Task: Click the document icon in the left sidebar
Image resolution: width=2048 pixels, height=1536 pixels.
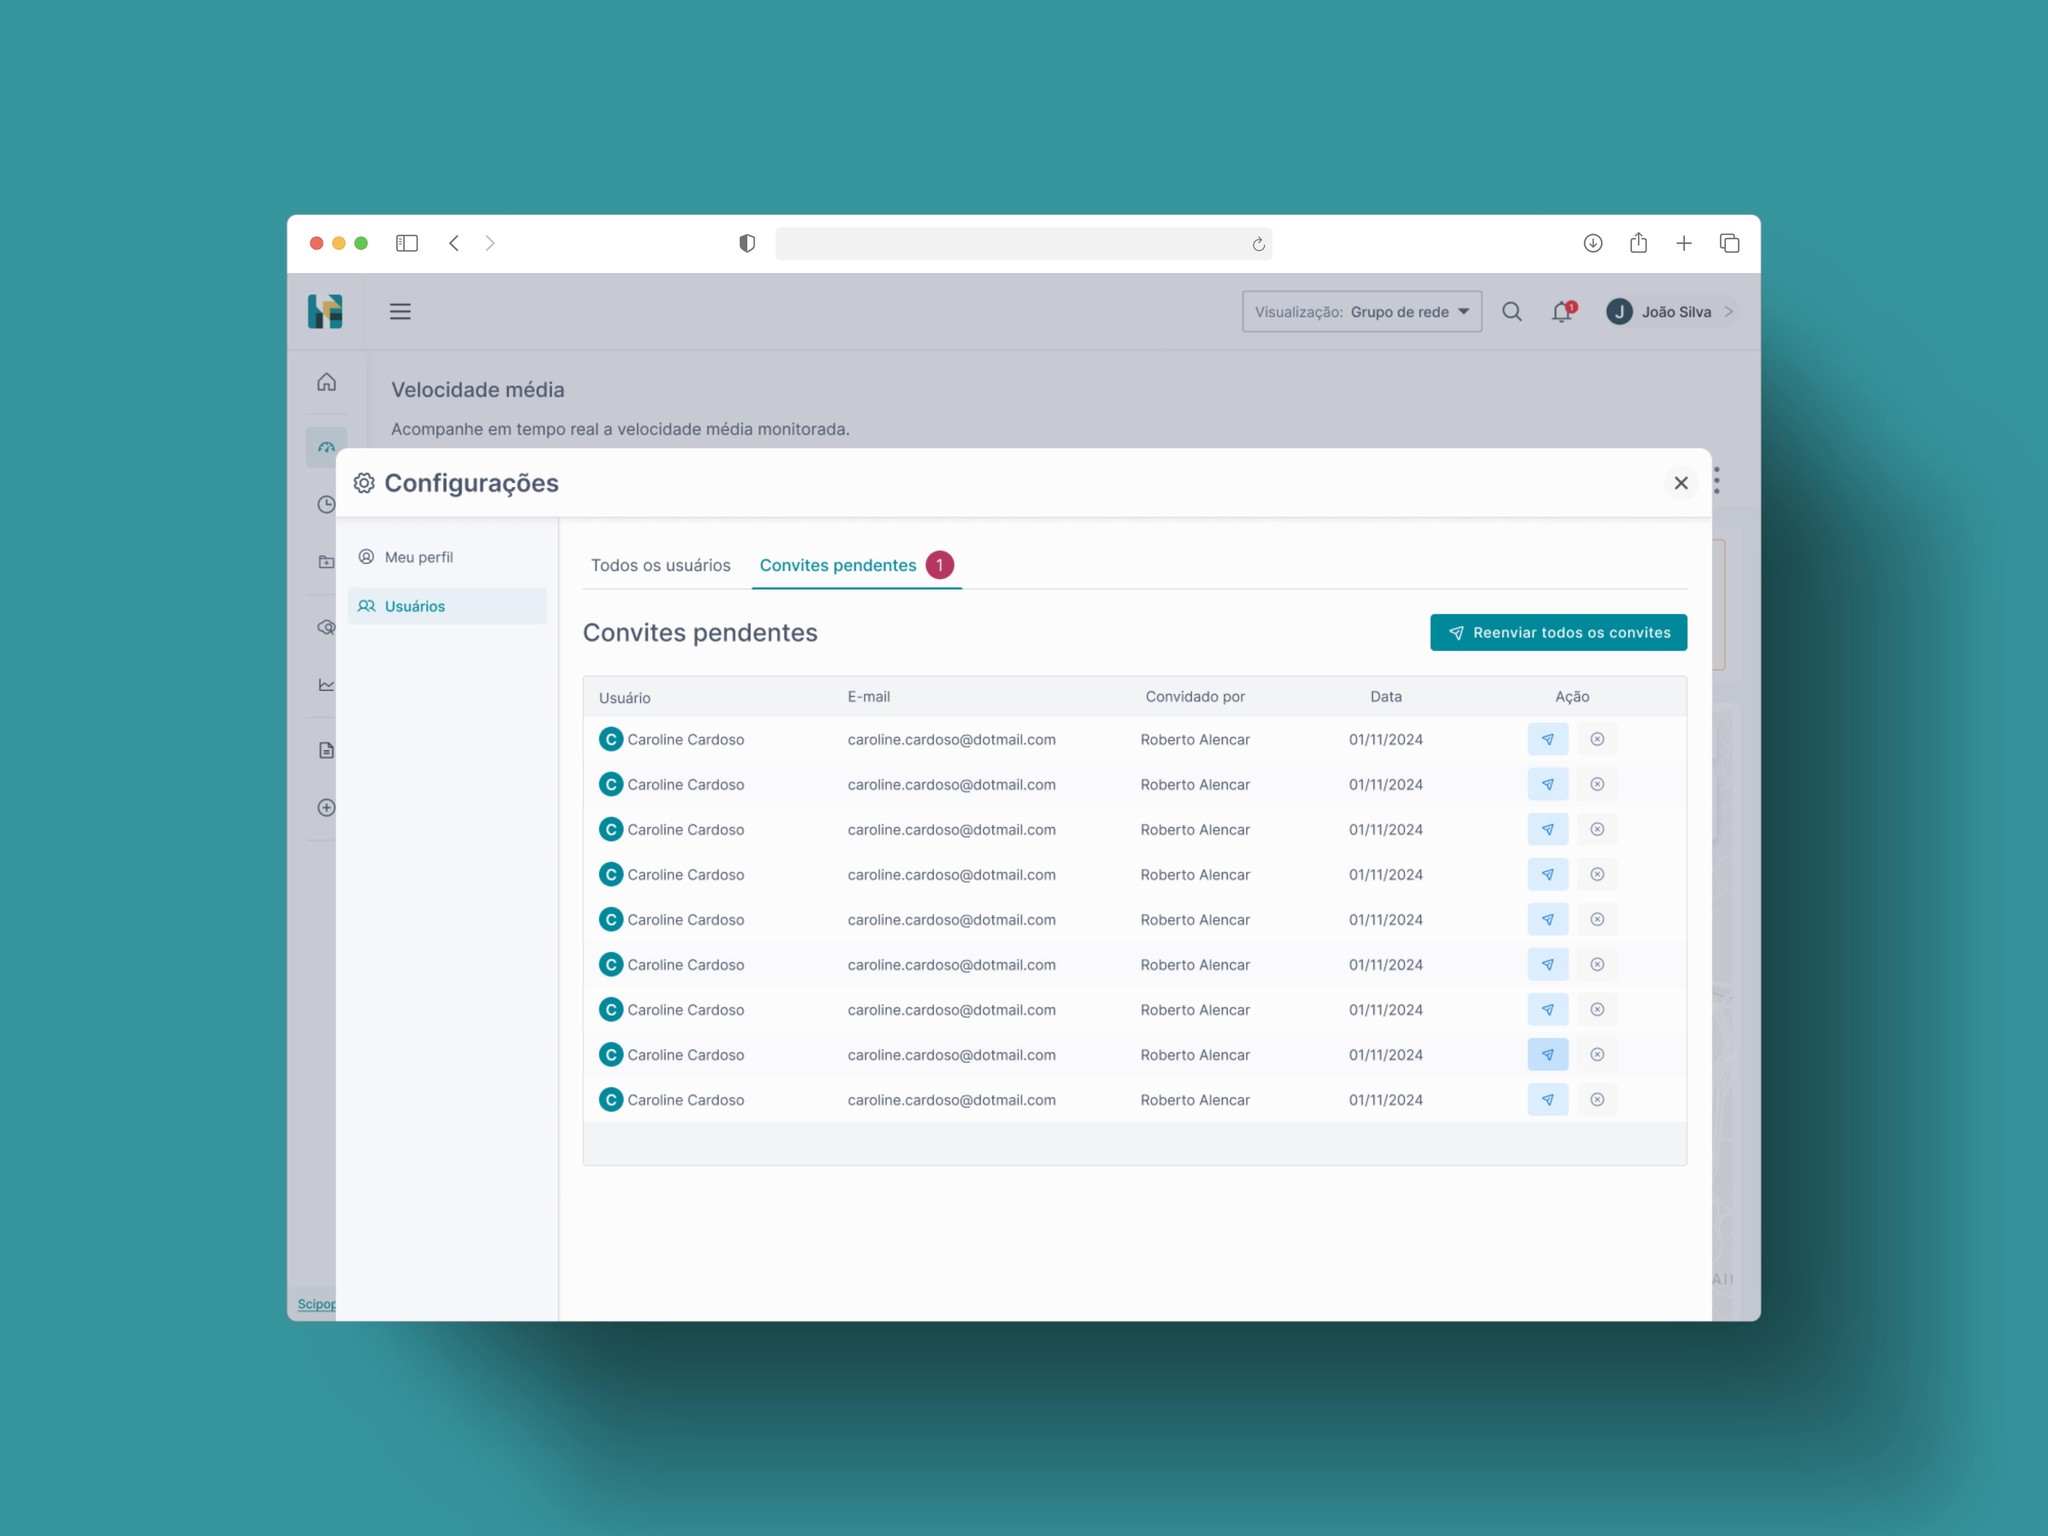Action: pos(326,750)
